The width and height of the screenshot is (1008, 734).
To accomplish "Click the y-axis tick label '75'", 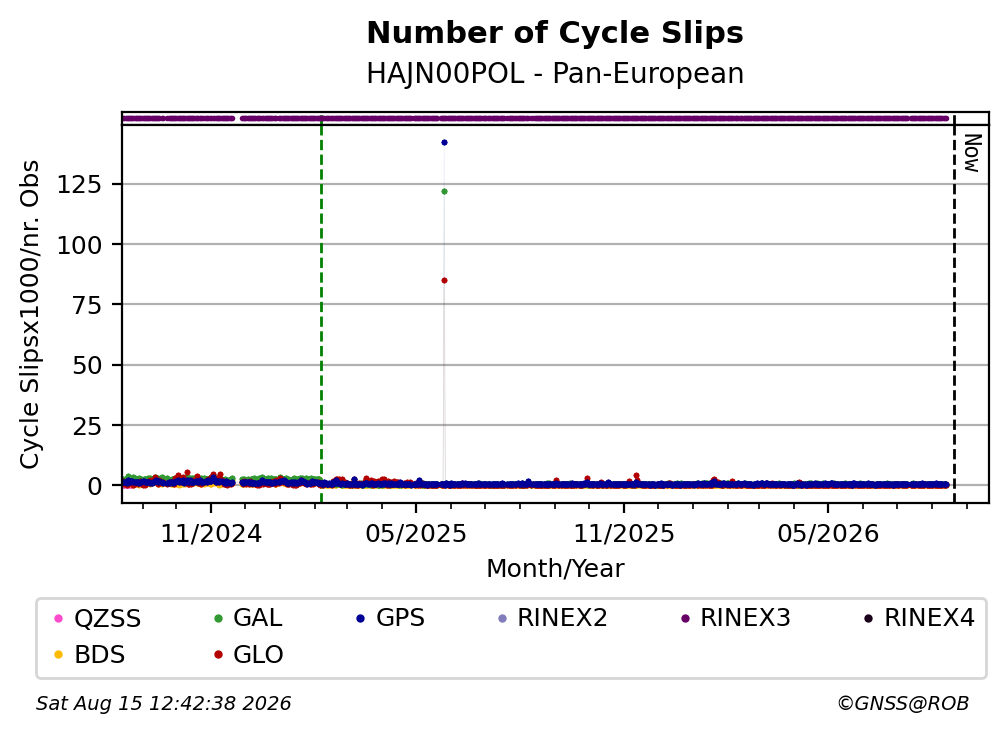I will [87, 305].
